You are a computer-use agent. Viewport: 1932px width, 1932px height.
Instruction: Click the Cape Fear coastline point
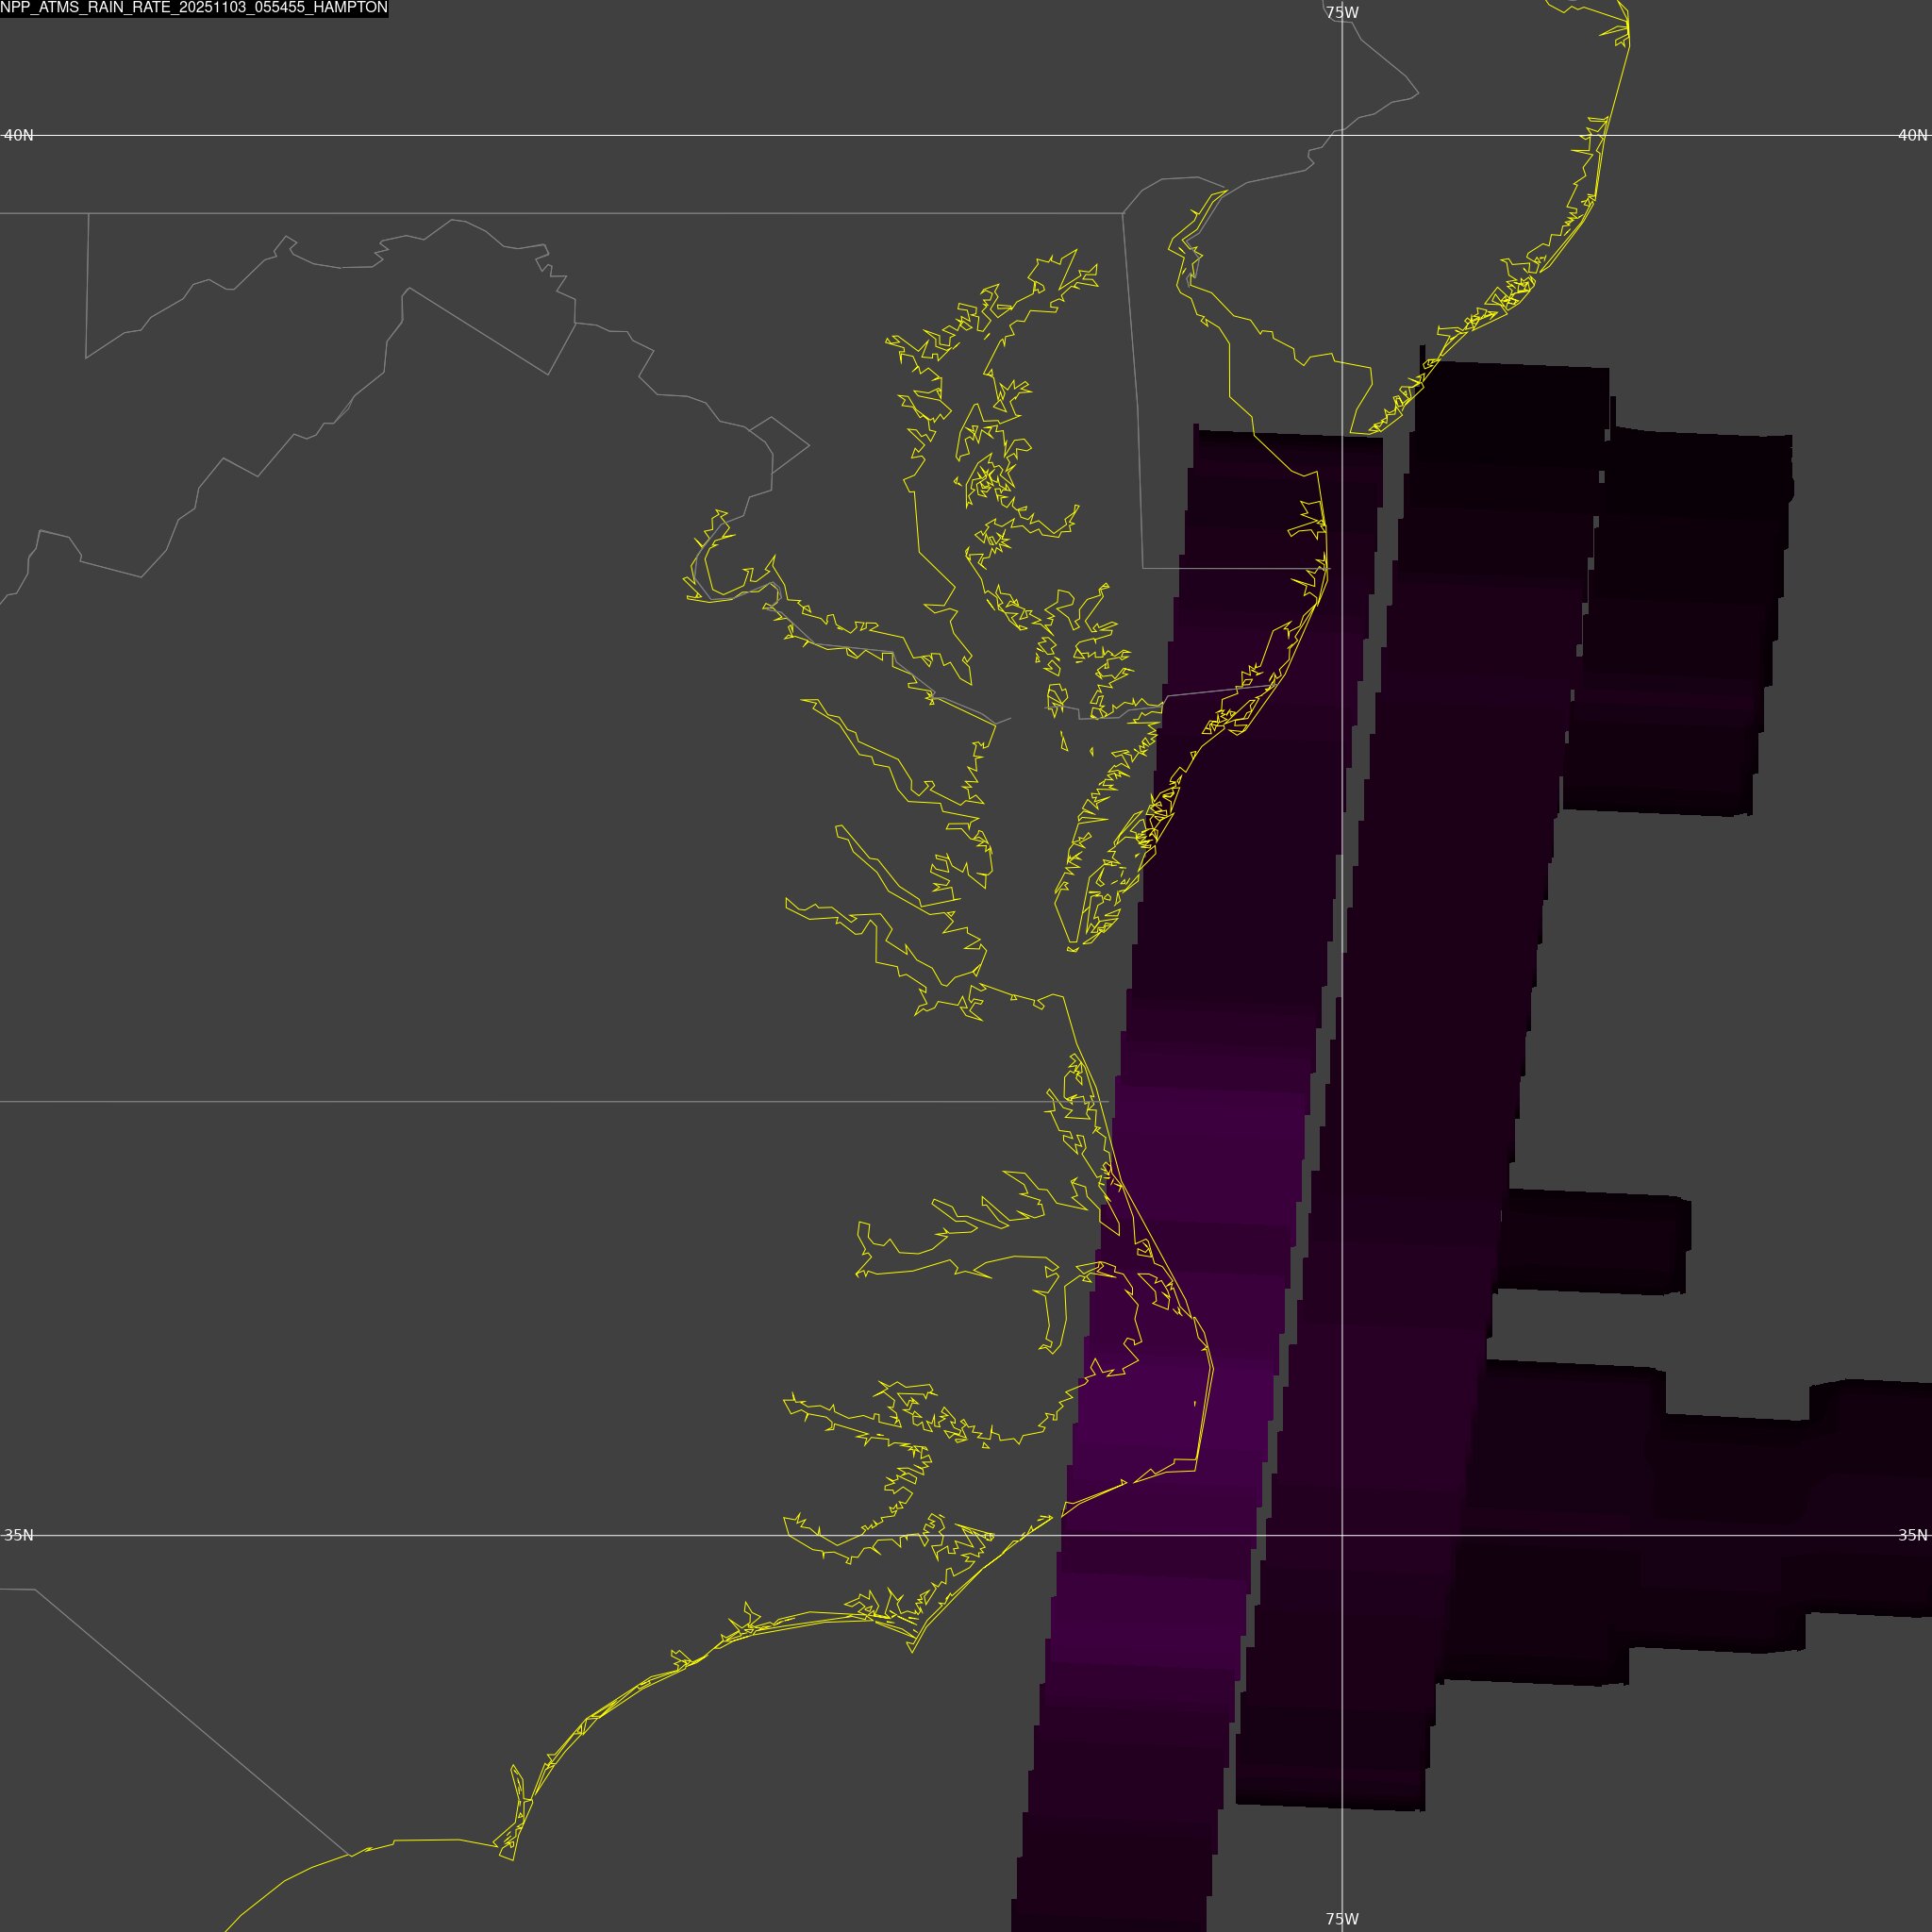click(512, 1858)
